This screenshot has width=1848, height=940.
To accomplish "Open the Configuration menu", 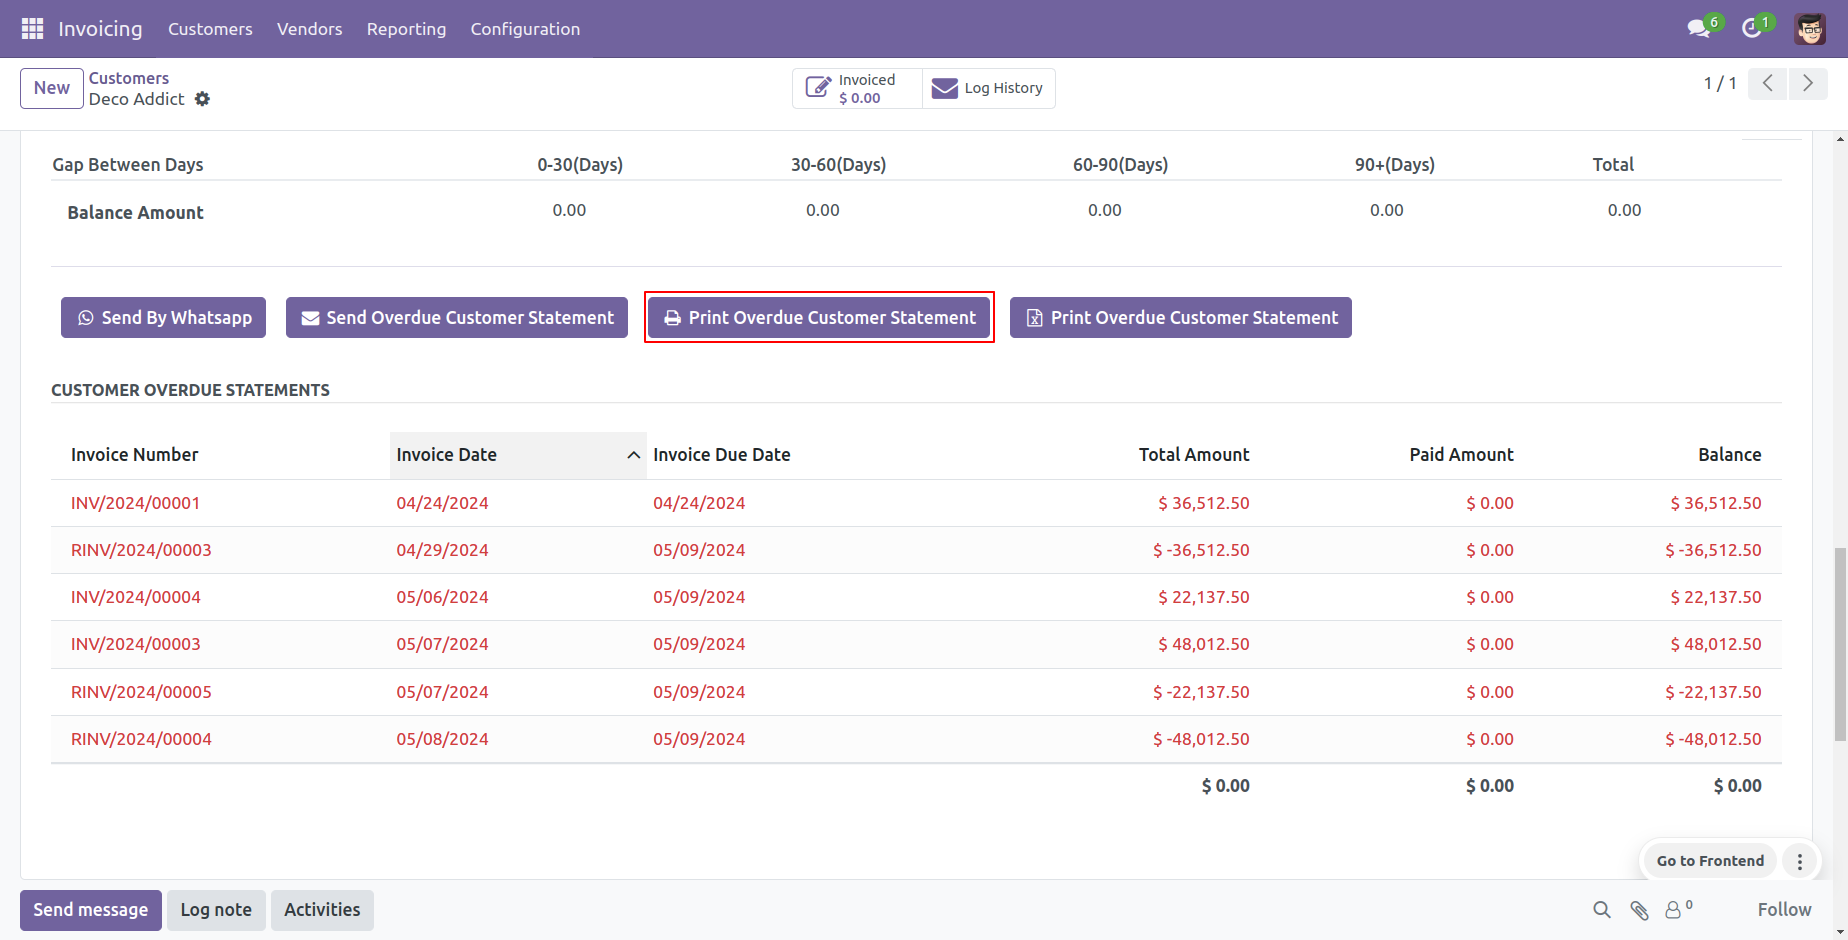I will 525,29.
